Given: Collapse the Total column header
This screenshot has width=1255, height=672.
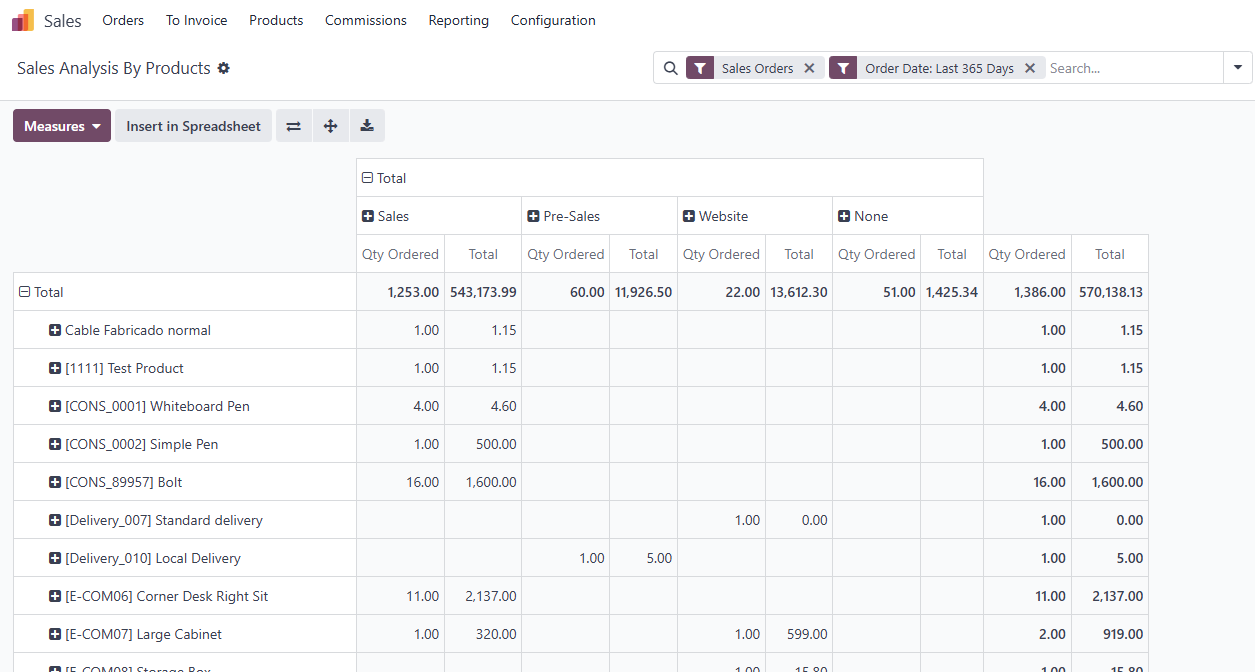Looking at the screenshot, I should click(x=368, y=178).
